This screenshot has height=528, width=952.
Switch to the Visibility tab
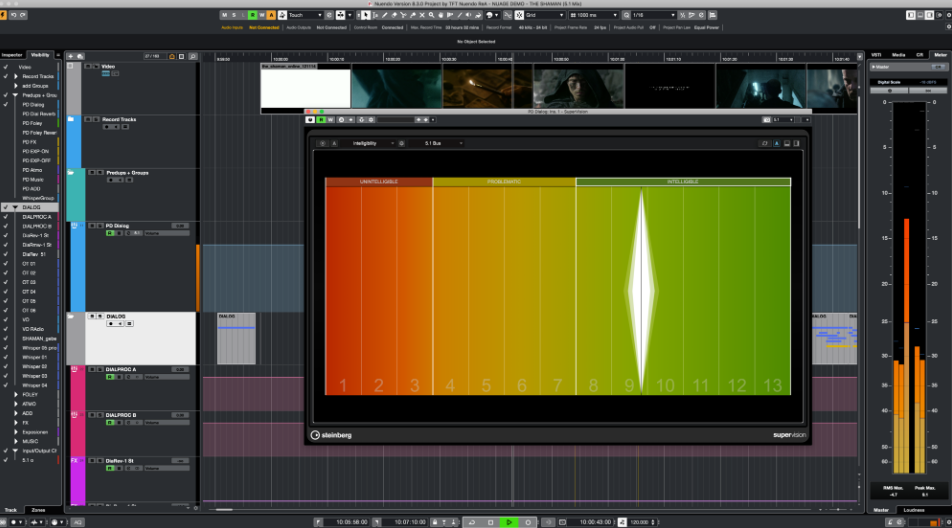click(40, 55)
